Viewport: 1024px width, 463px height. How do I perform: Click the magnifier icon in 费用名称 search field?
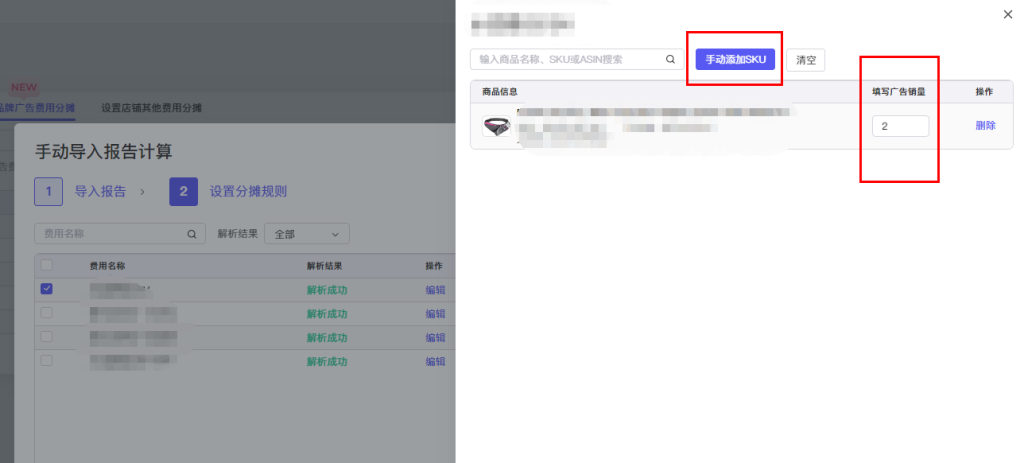[191, 234]
